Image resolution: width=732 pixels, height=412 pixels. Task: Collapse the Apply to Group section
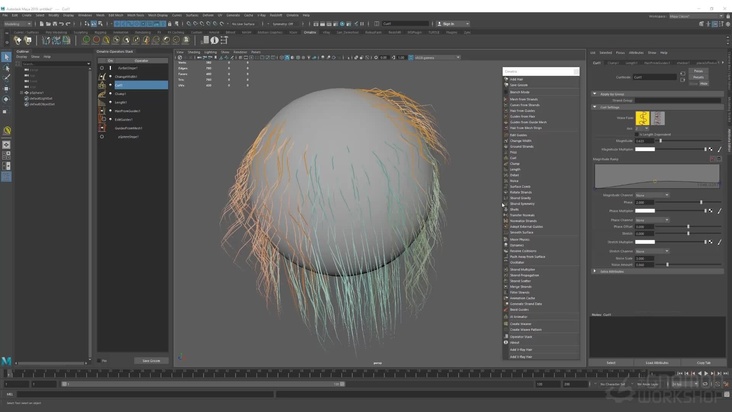(595, 94)
